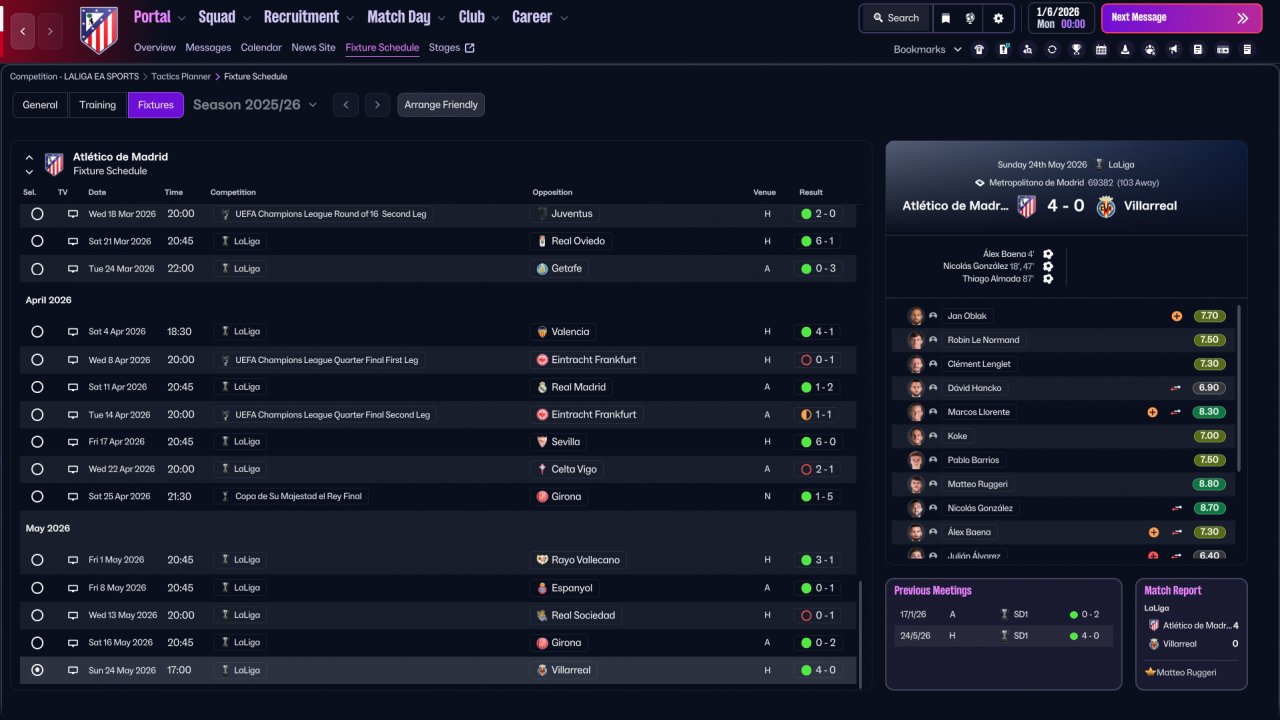Click the orange plus icon on Jan Oblak row

(x=1177, y=316)
